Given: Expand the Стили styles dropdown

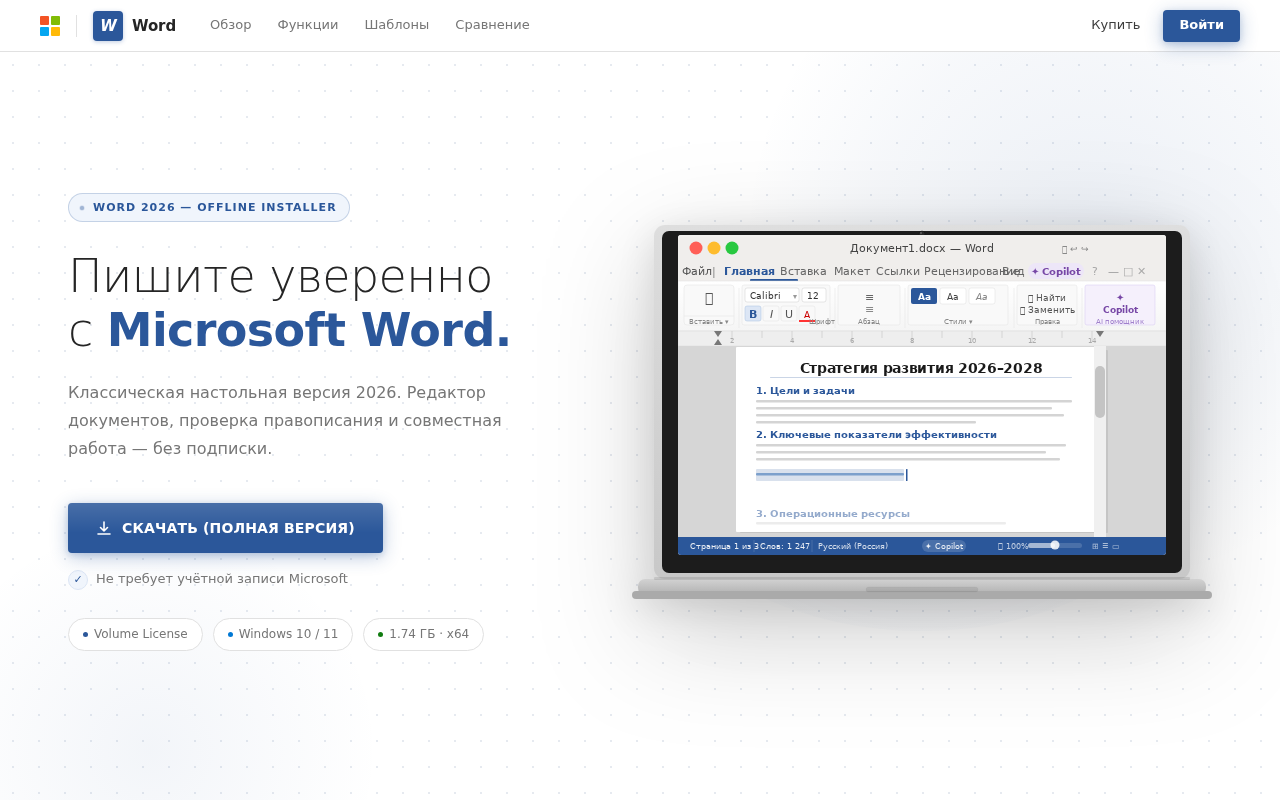Looking at the screenshot, I should coord(958,322).
